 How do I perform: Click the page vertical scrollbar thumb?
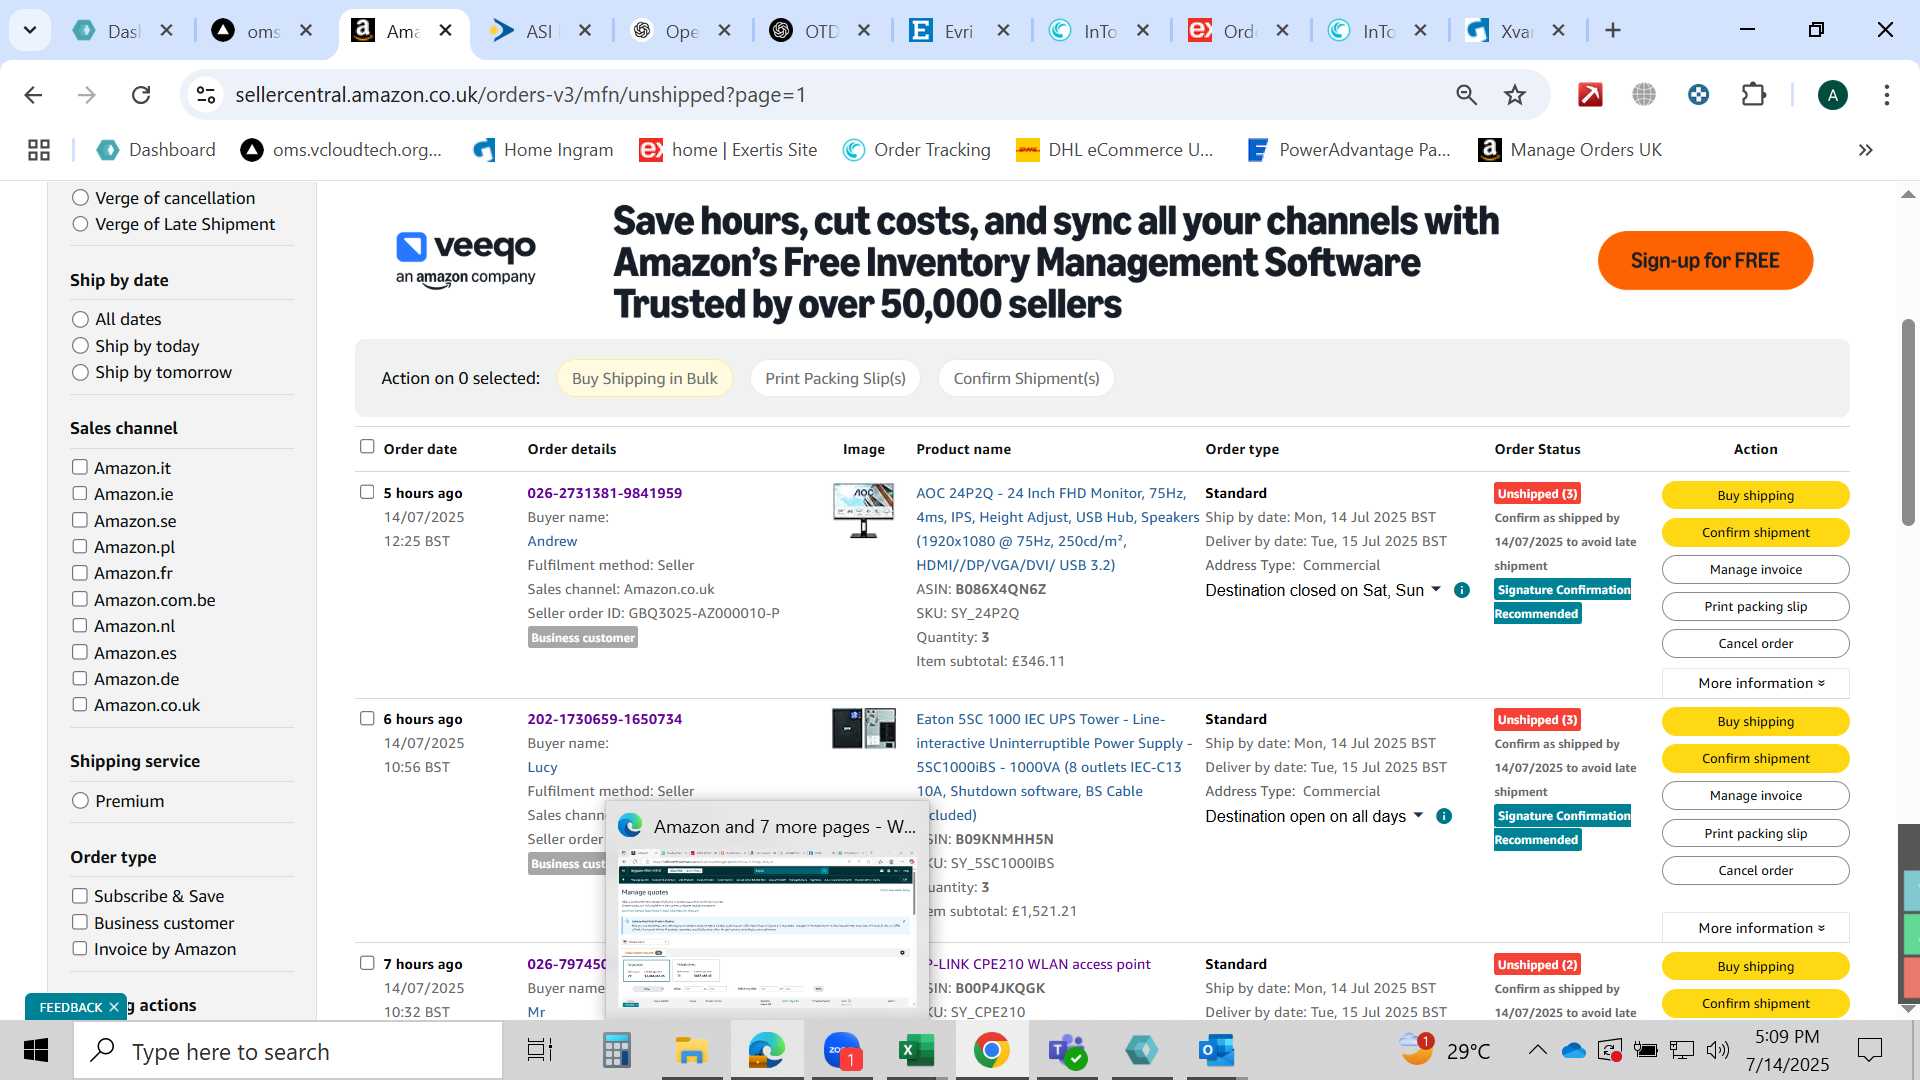pyautogui.click(x=1908, y=422)
